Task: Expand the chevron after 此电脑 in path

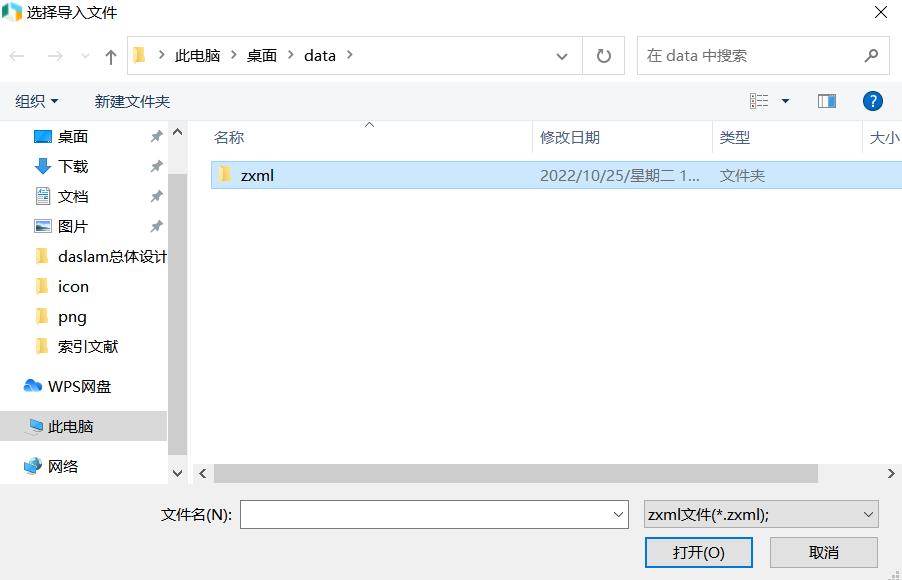Action: tap(234, 55)
